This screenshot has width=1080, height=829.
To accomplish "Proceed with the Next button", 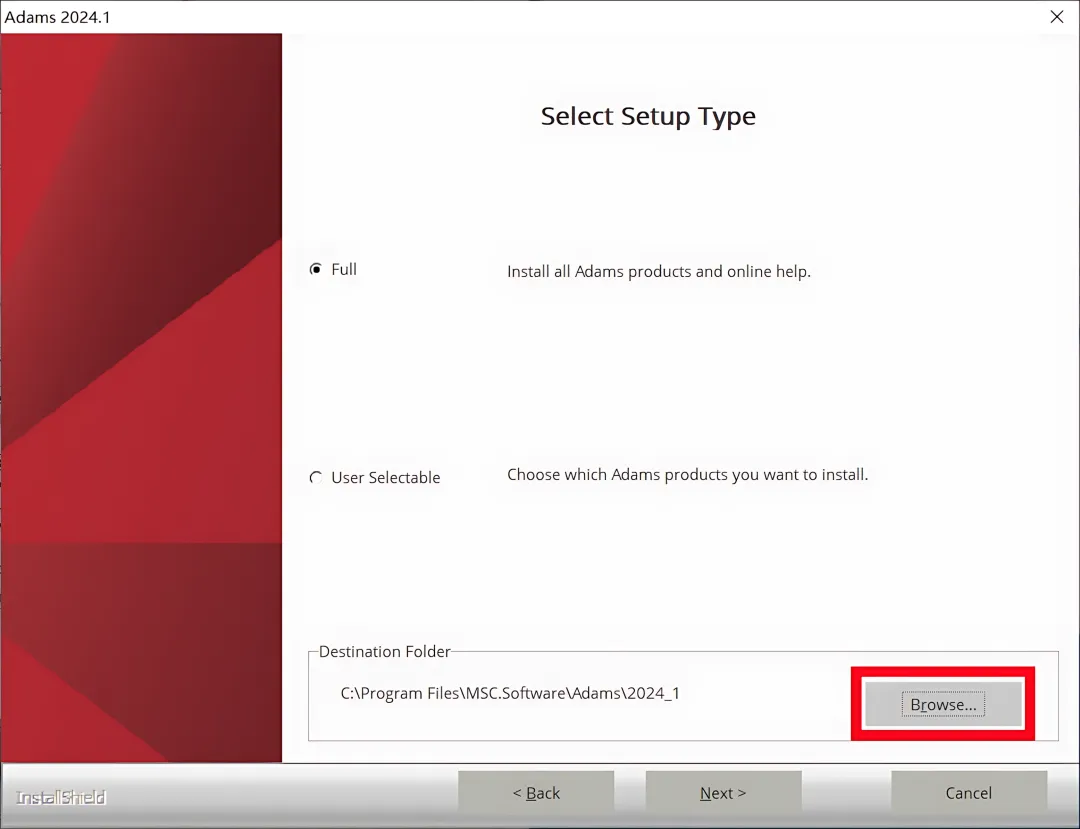I will tap(723, 793).
